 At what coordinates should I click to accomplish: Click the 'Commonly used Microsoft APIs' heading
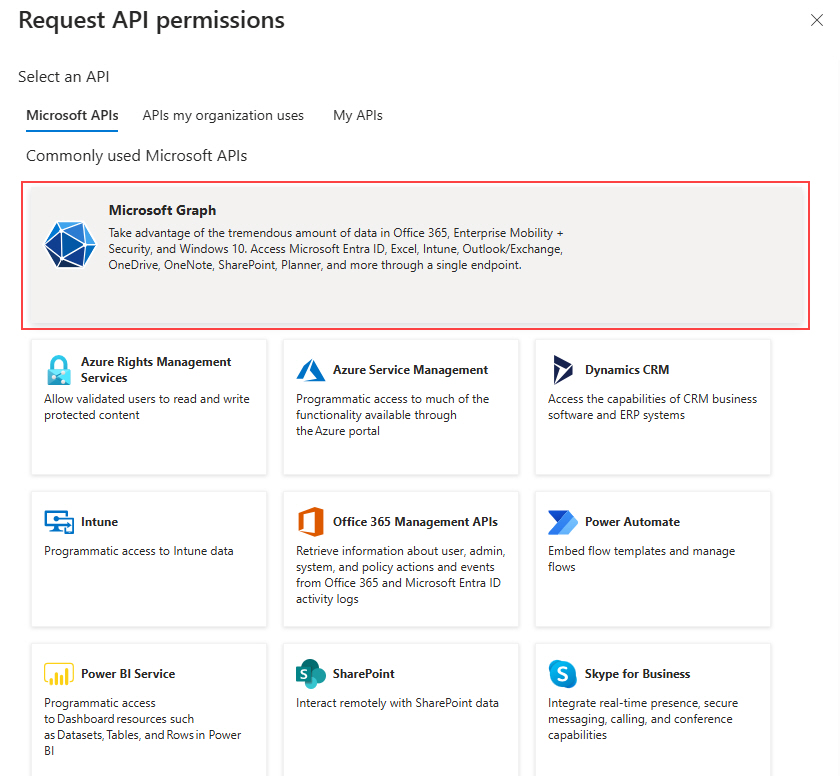tap(137, 156)
